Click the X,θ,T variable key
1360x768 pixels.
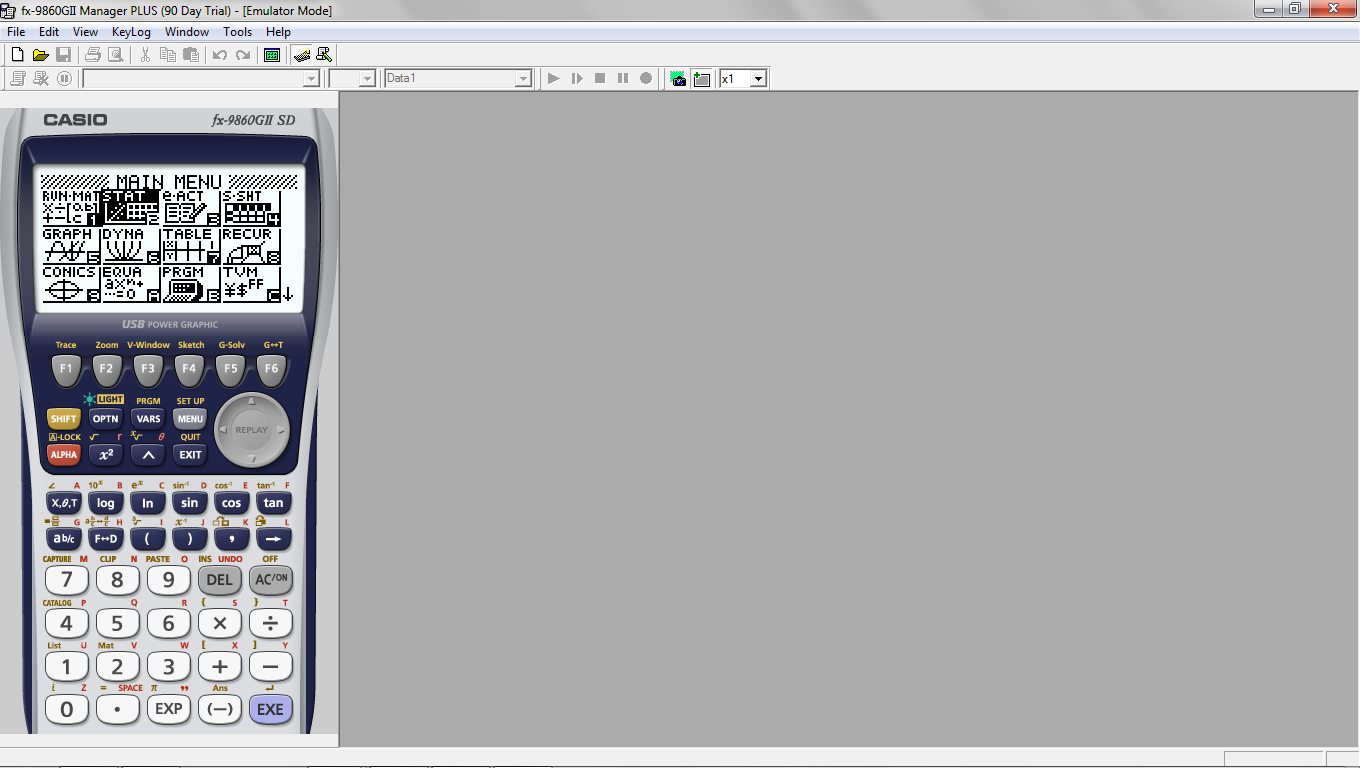65,503
